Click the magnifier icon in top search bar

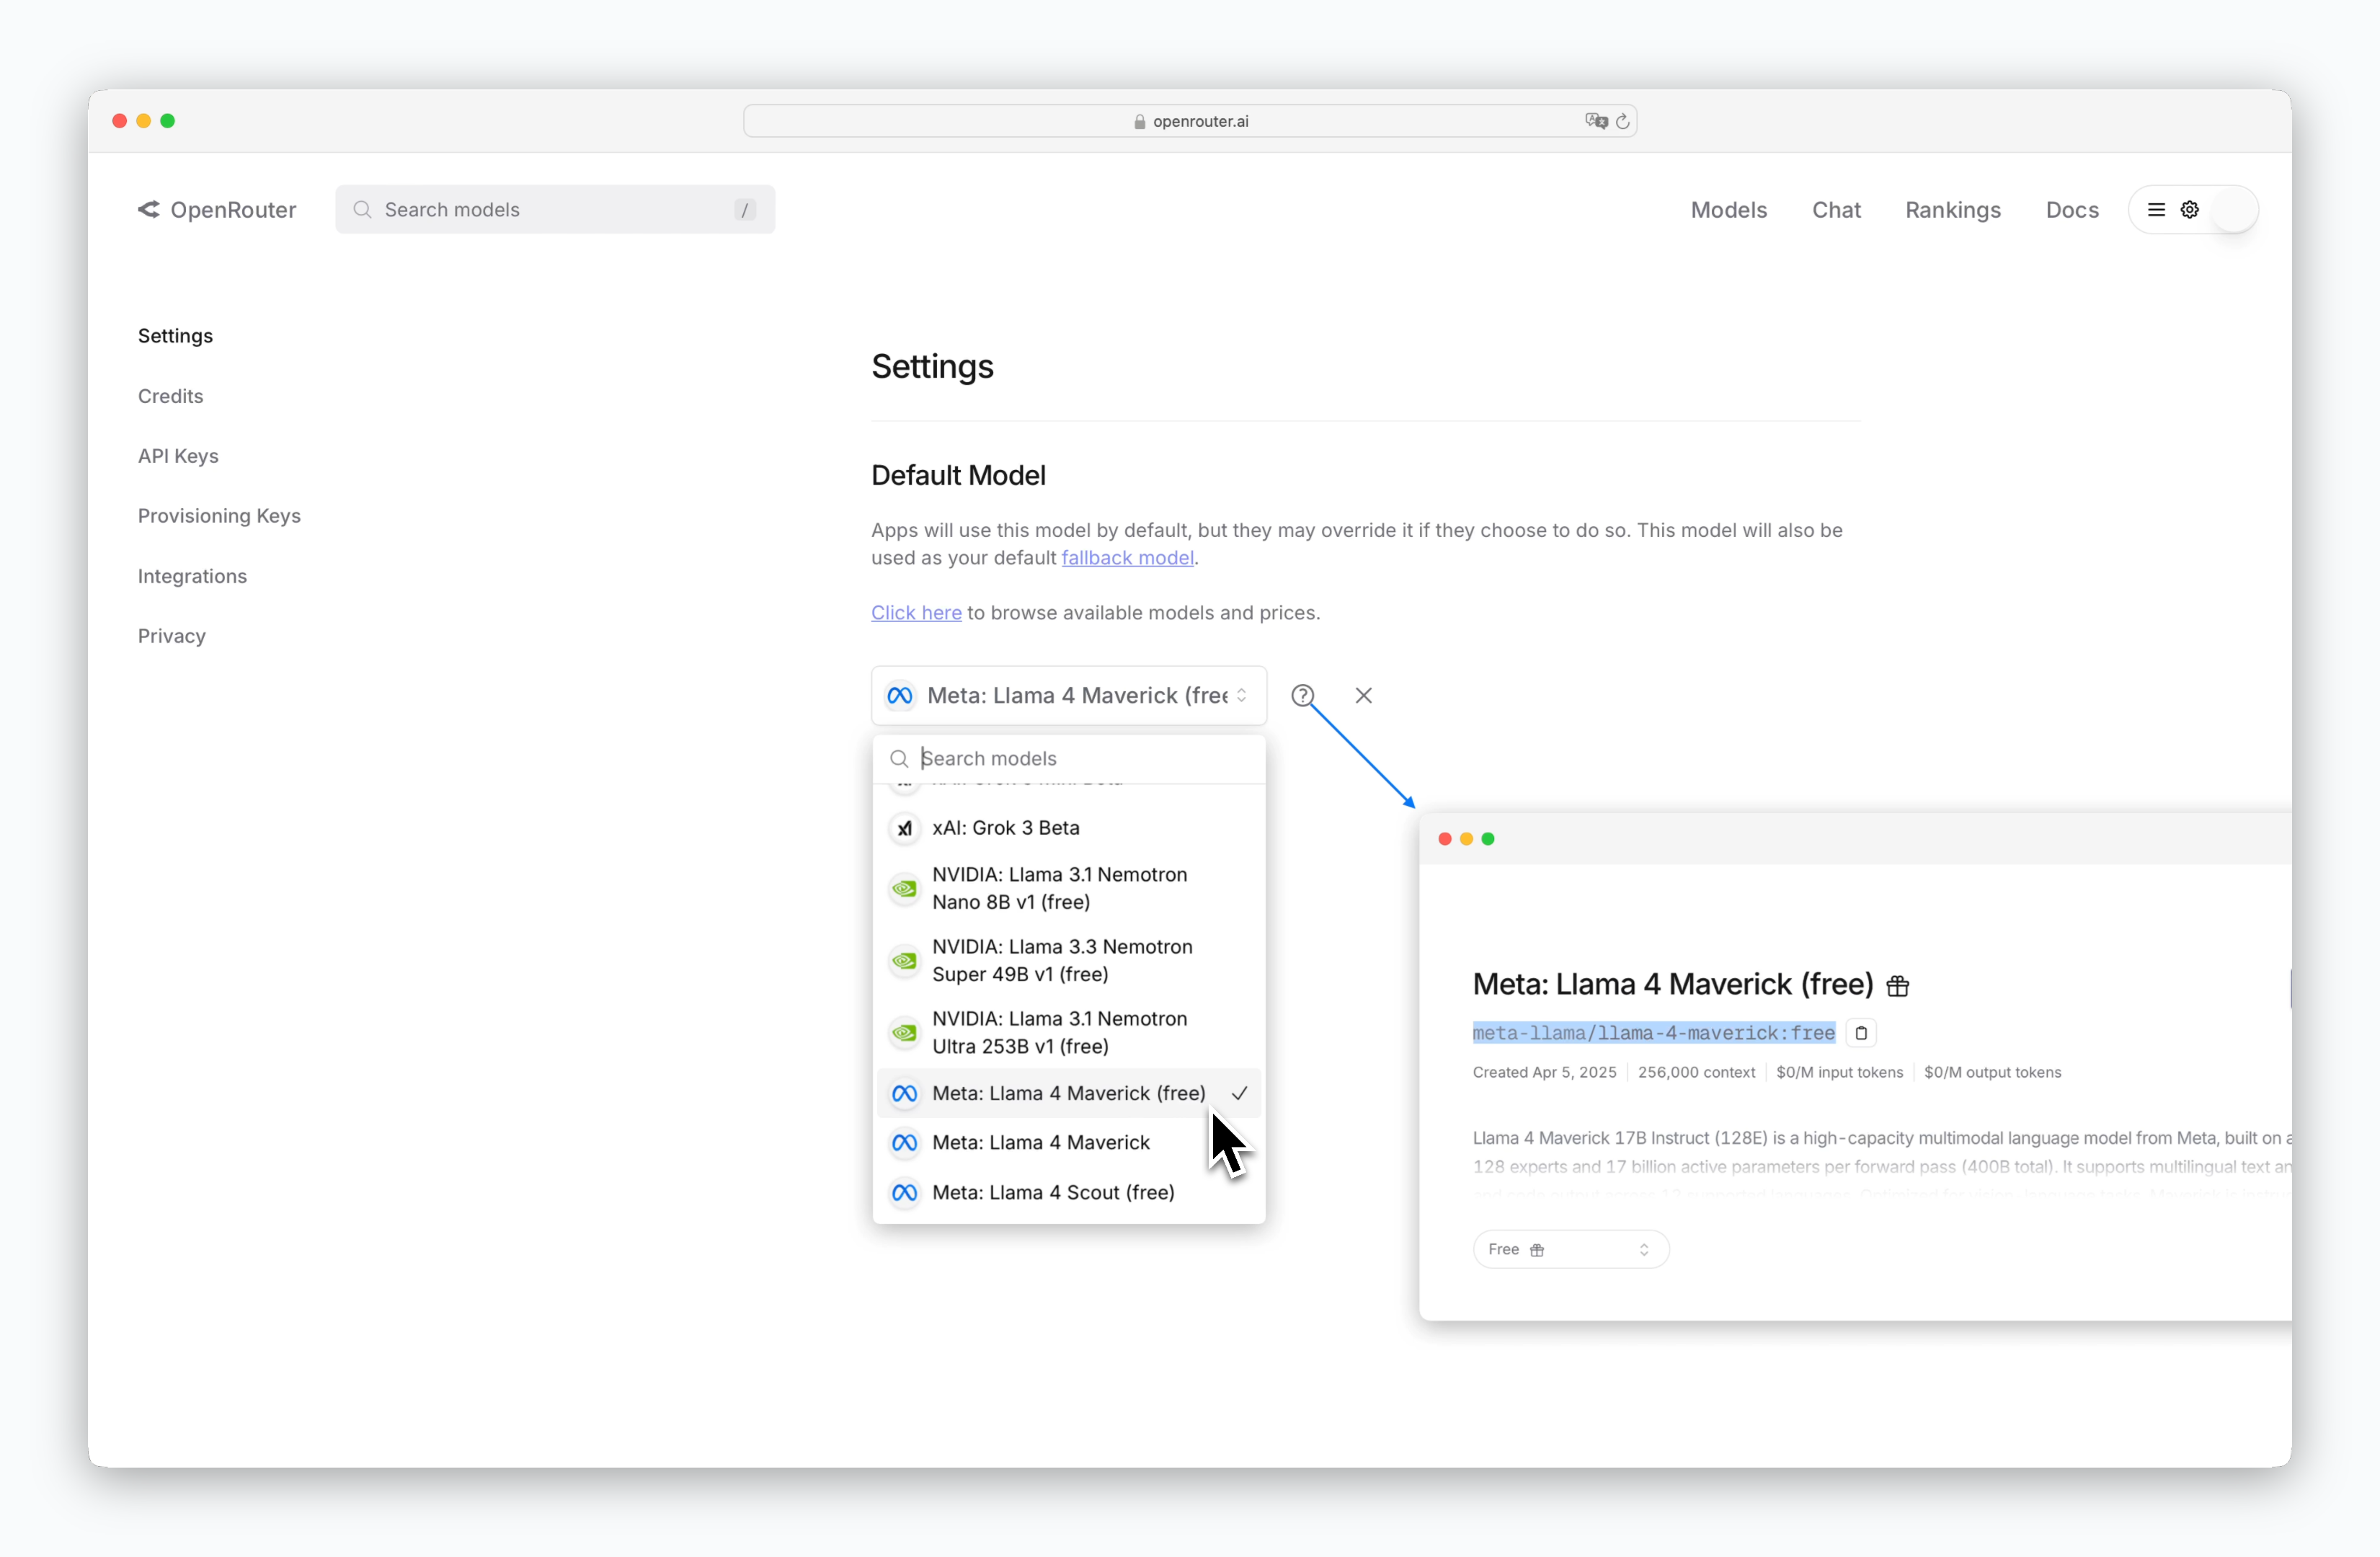(x=362, y=209)
